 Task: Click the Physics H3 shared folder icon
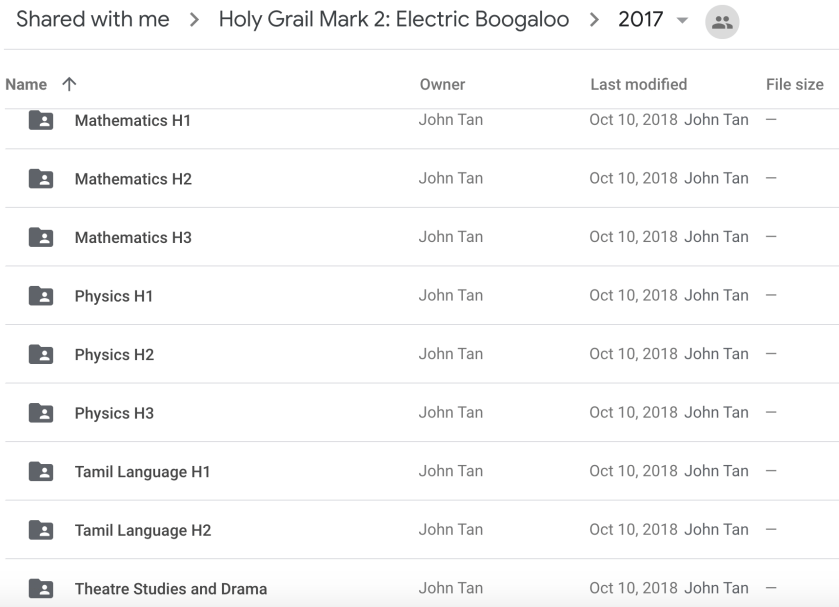pos(41,413)
